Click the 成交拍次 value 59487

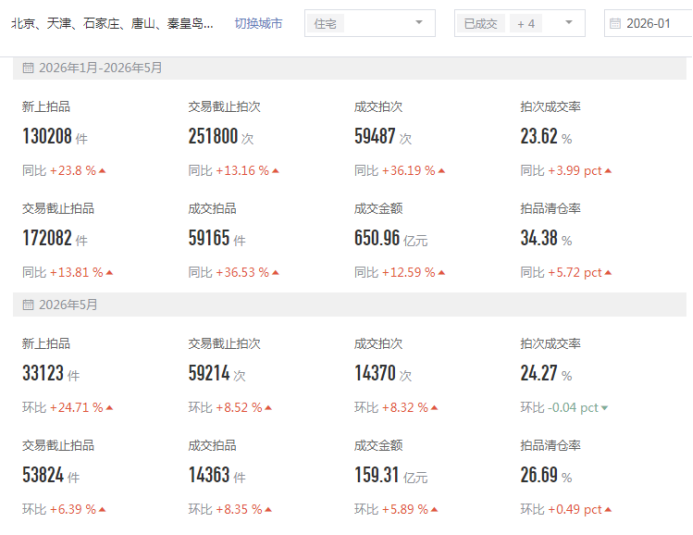375,136
